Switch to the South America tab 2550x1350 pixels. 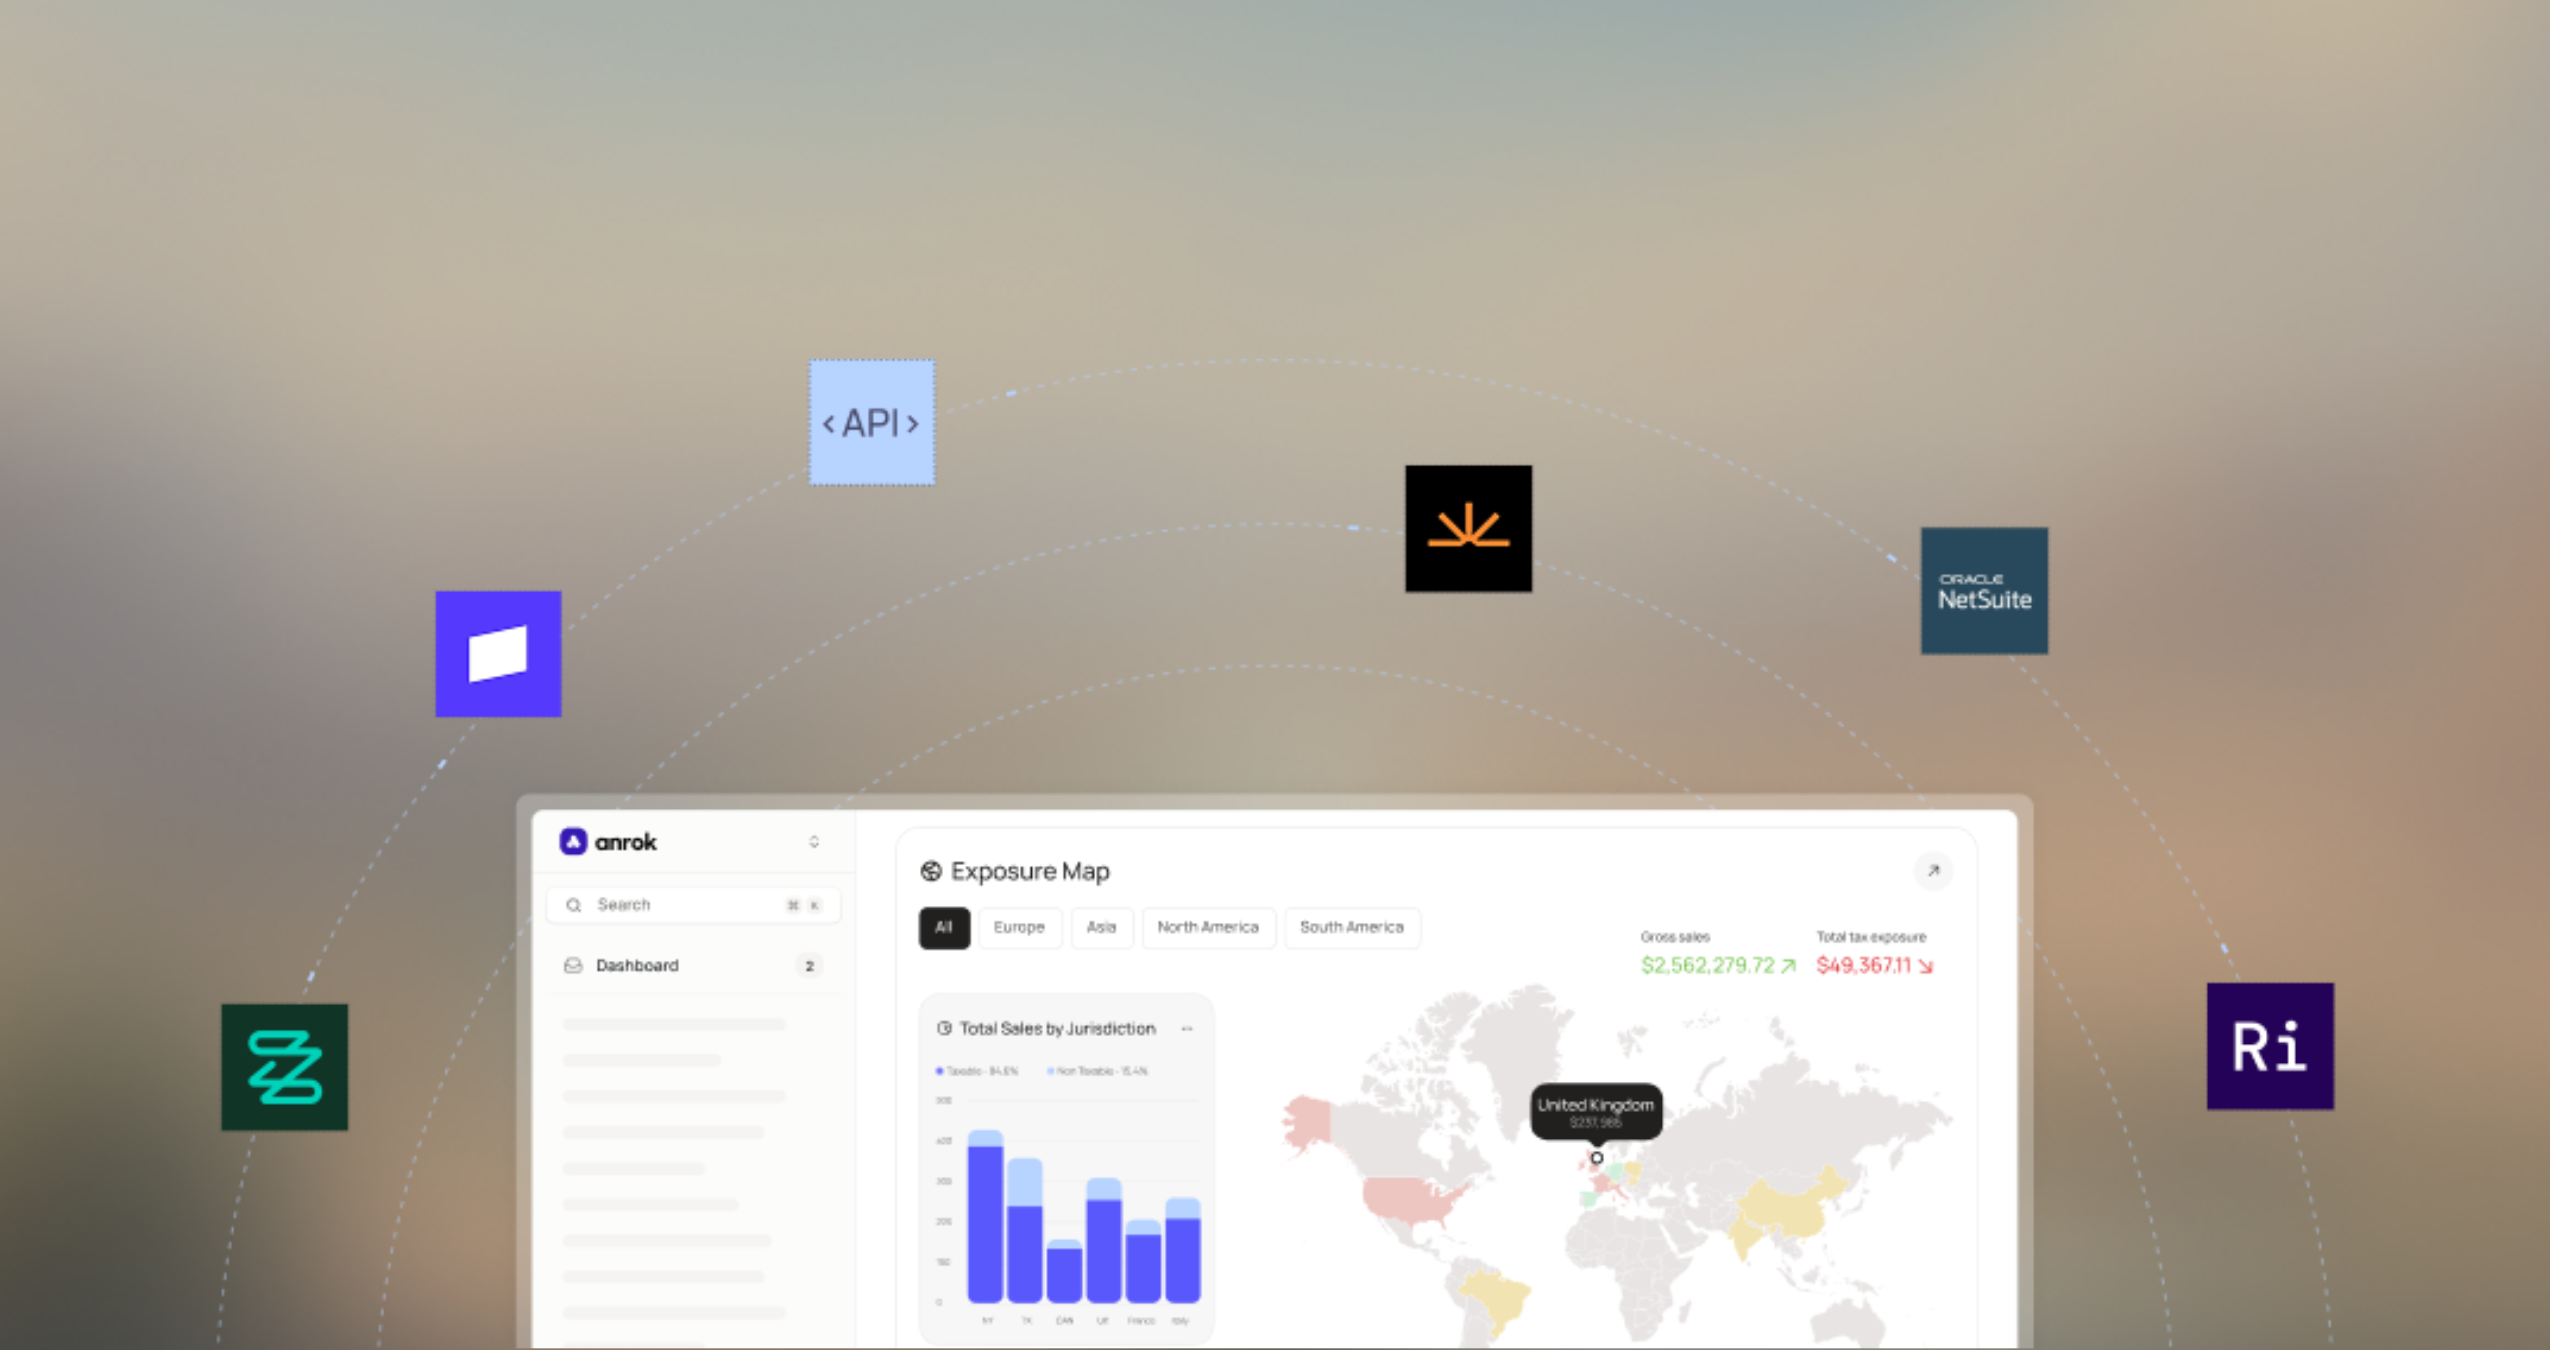(1352, 928)
